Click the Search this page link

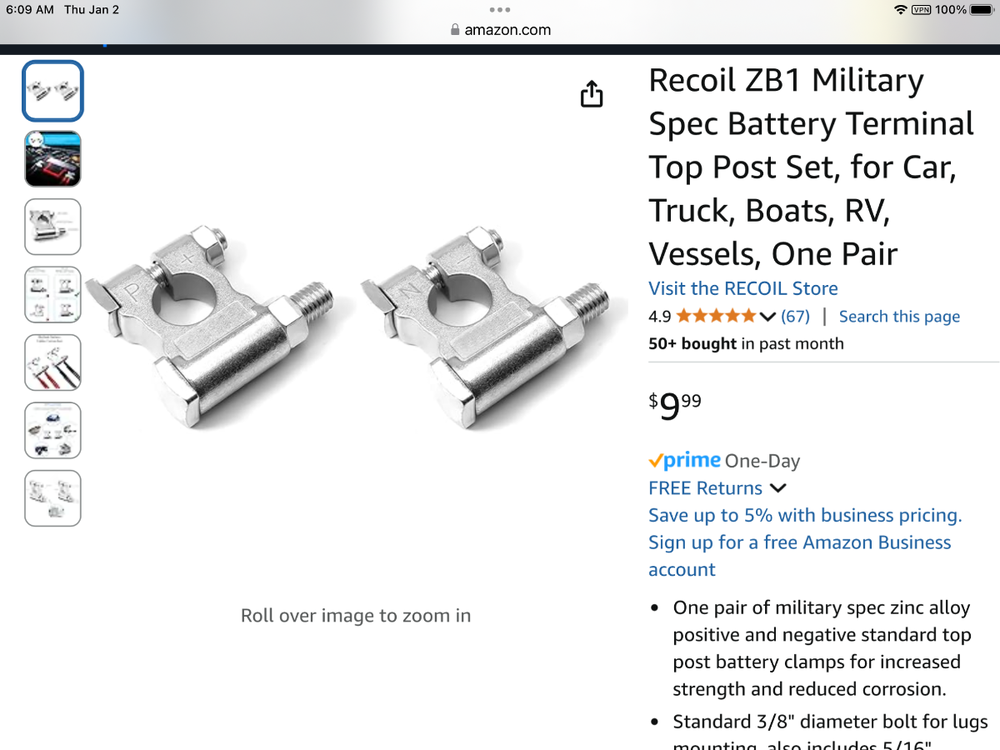coord(899,316)
